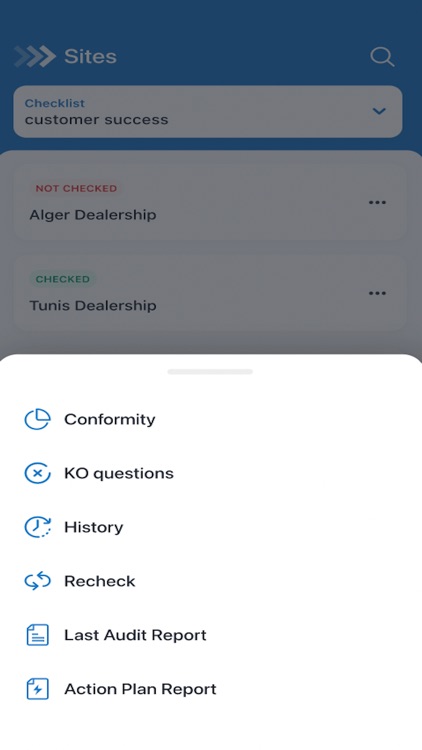Open the Action Plan Report
Viewport: 422px width, 750px height.
point(211,689)
